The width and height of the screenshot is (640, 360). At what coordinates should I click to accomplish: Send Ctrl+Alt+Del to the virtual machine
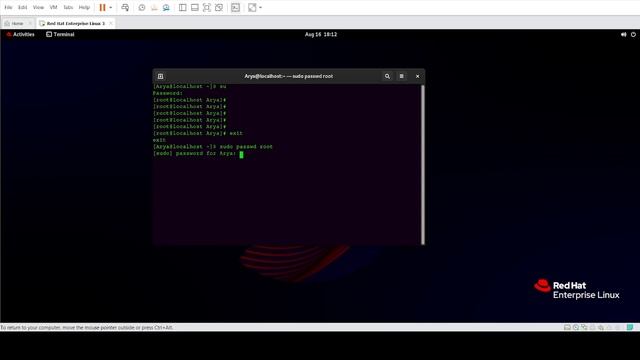125,7
